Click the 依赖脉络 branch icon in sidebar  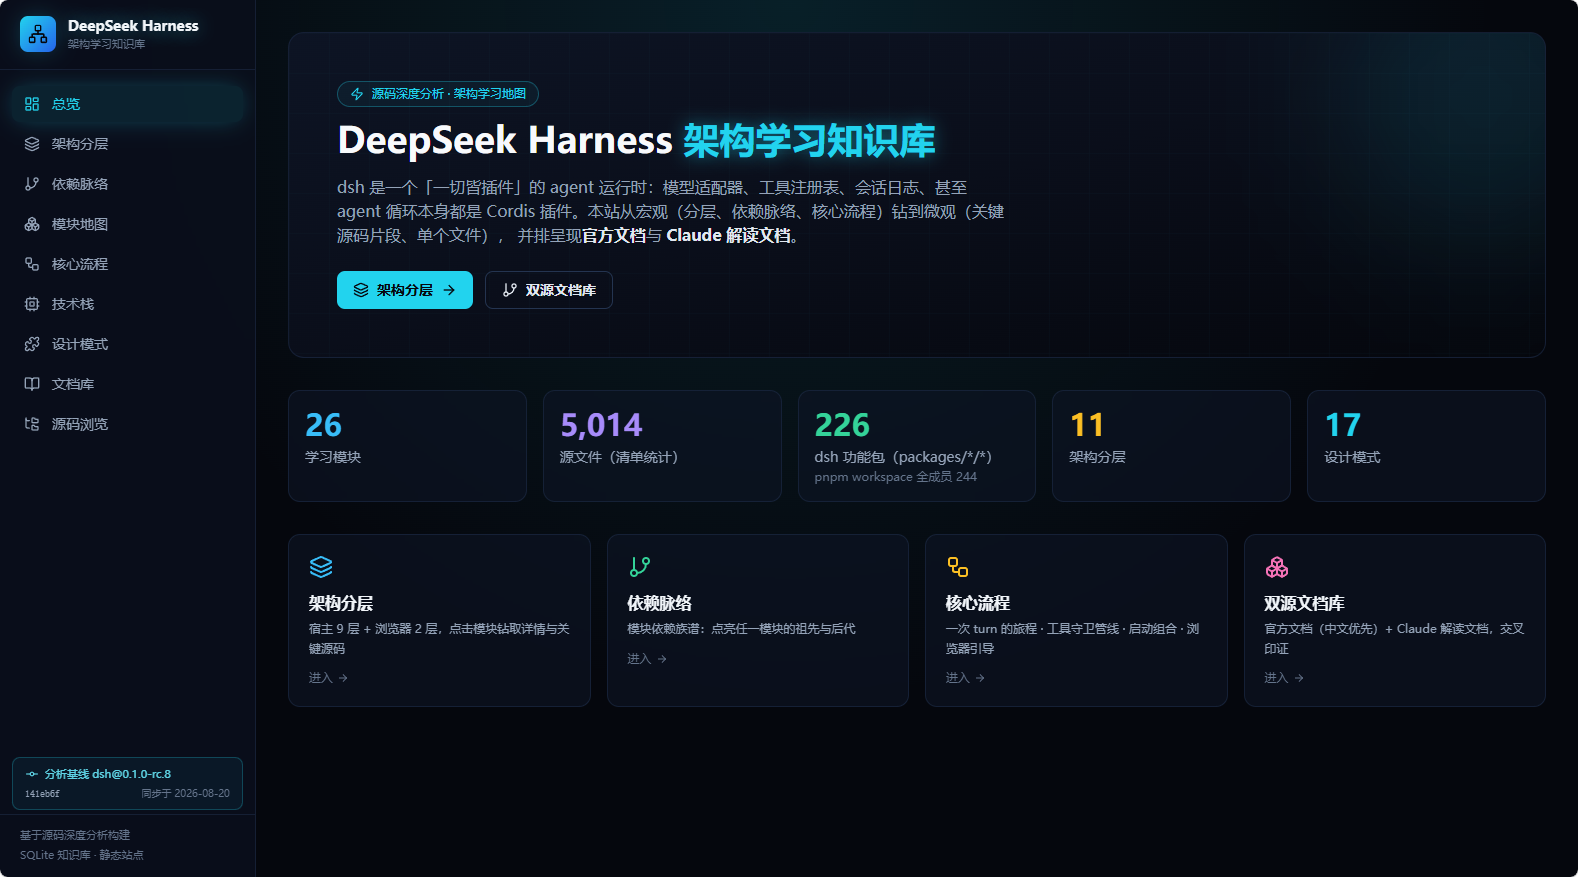[x=32, y=184]
